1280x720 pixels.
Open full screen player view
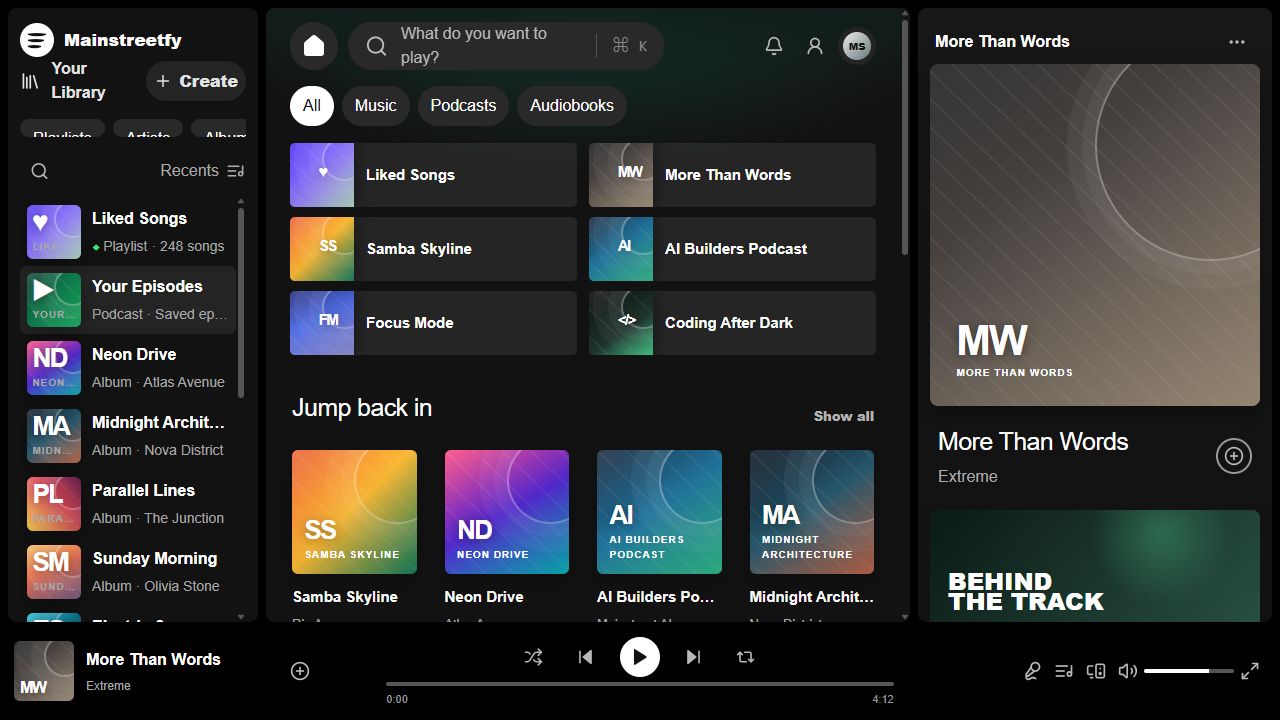1250,671
